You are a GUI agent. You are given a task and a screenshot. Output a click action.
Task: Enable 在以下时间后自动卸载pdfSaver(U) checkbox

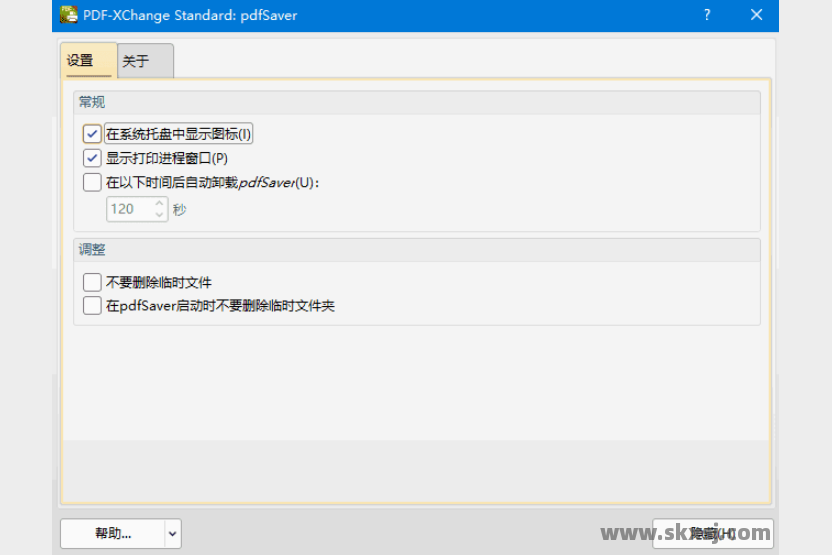click(x=92, y=183)
